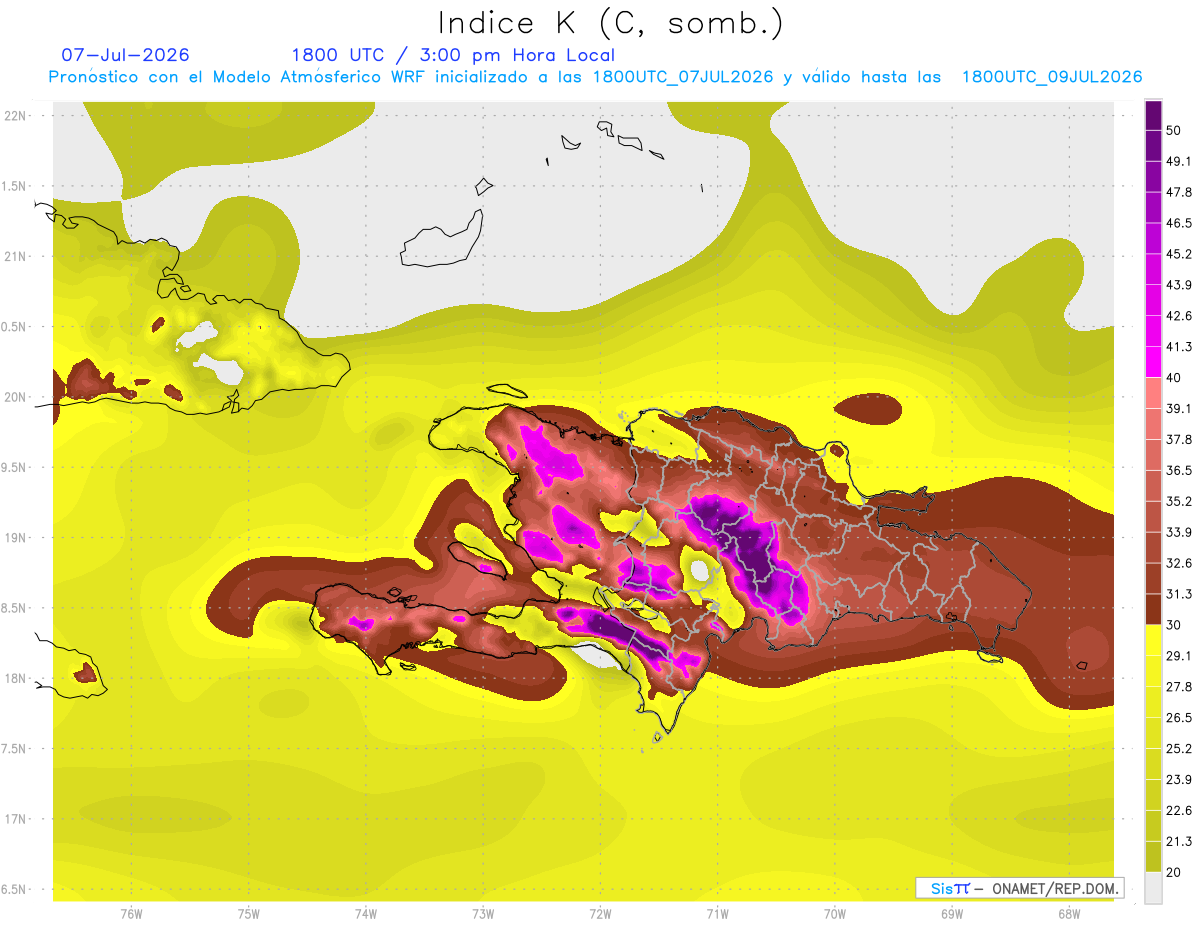This screenshot has width=1200, height=927.
Task: Click the "32.6" colorbar value
Action: coord(1179,563)
